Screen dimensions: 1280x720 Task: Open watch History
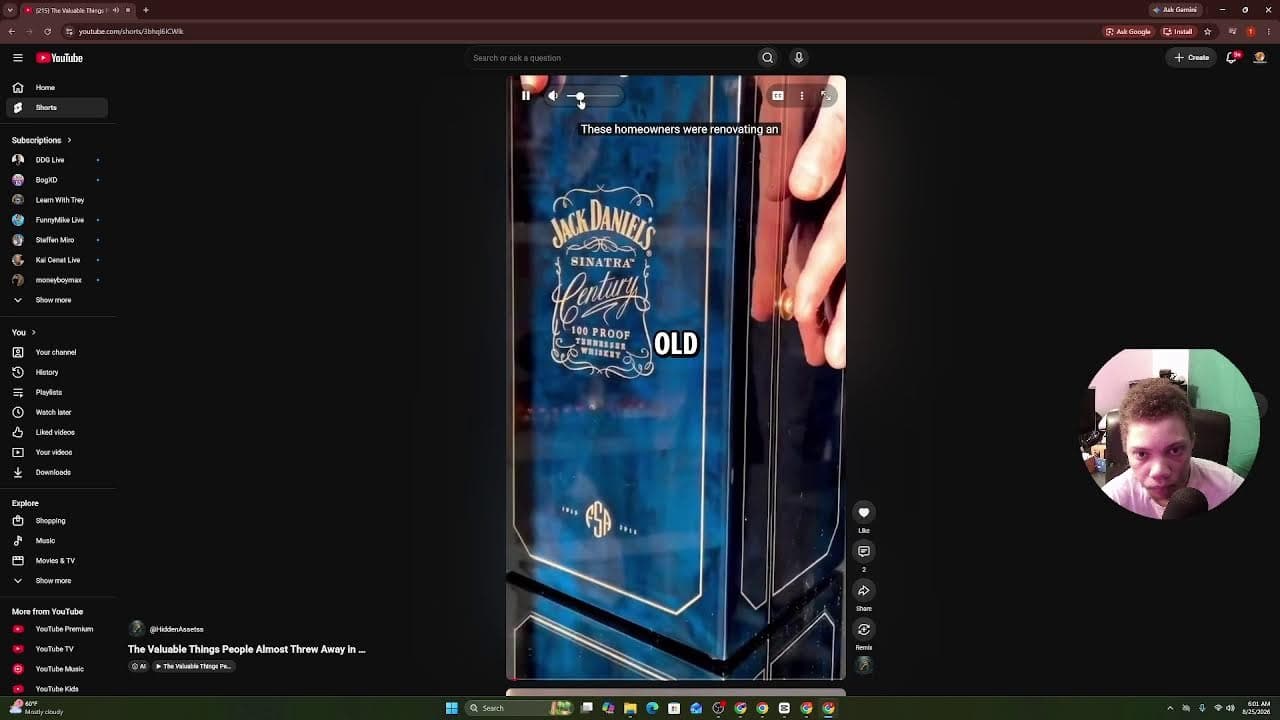57,372
